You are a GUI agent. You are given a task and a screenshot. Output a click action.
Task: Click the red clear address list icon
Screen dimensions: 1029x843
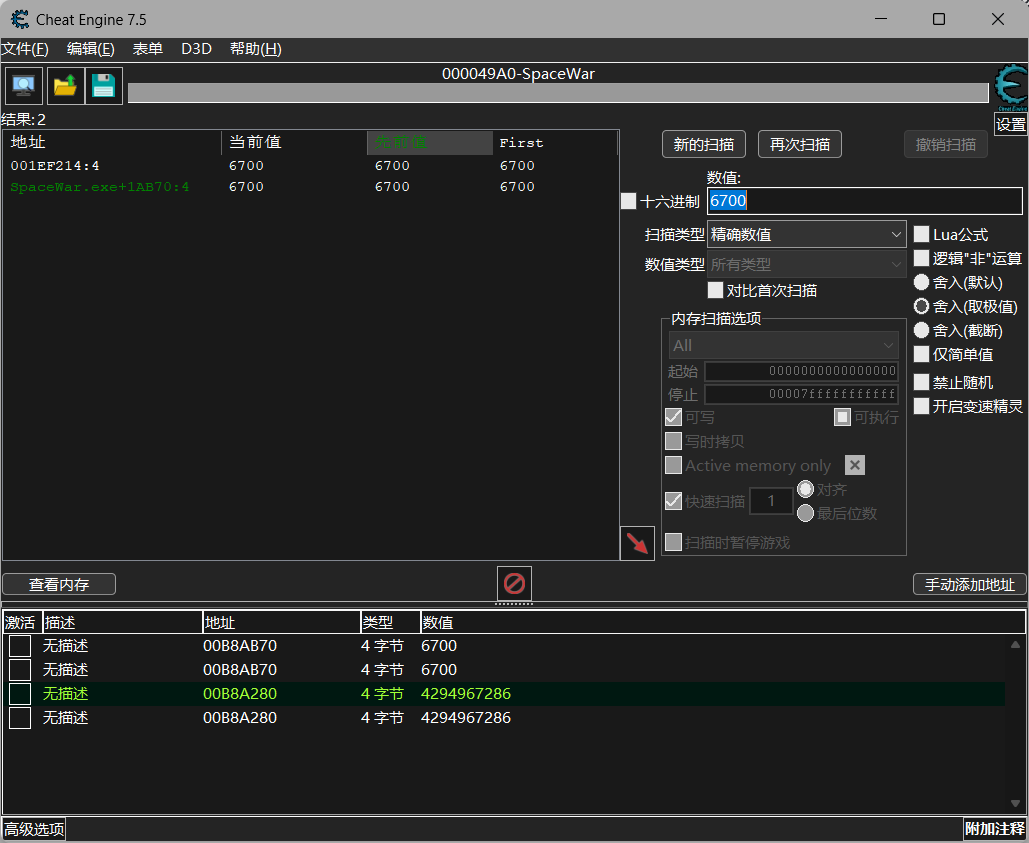pos(514,583)
